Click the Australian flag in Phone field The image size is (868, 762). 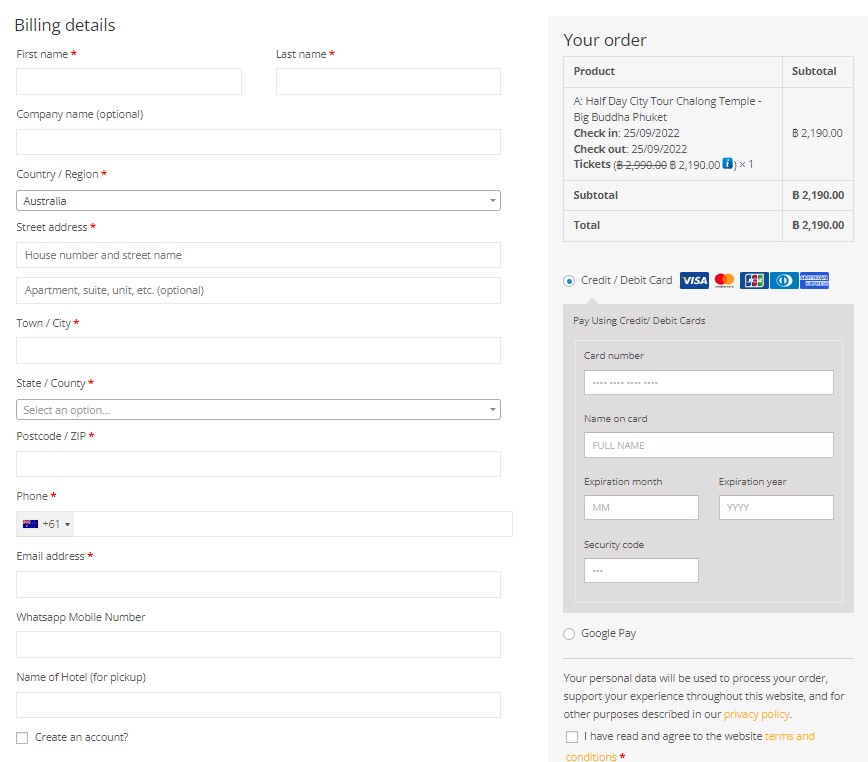pyautogui.click(x=31, y=524)
